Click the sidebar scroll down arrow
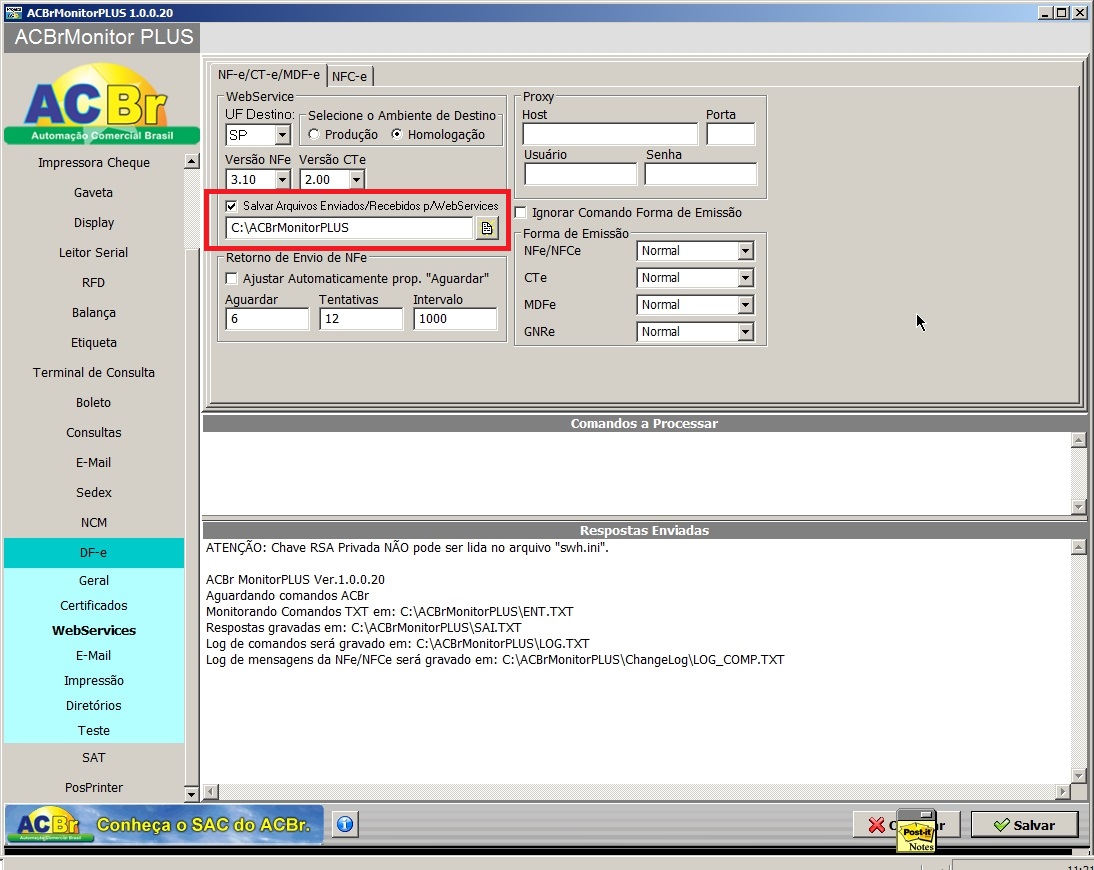Screen dimensions: 1094x870 [x=192, y=794]
